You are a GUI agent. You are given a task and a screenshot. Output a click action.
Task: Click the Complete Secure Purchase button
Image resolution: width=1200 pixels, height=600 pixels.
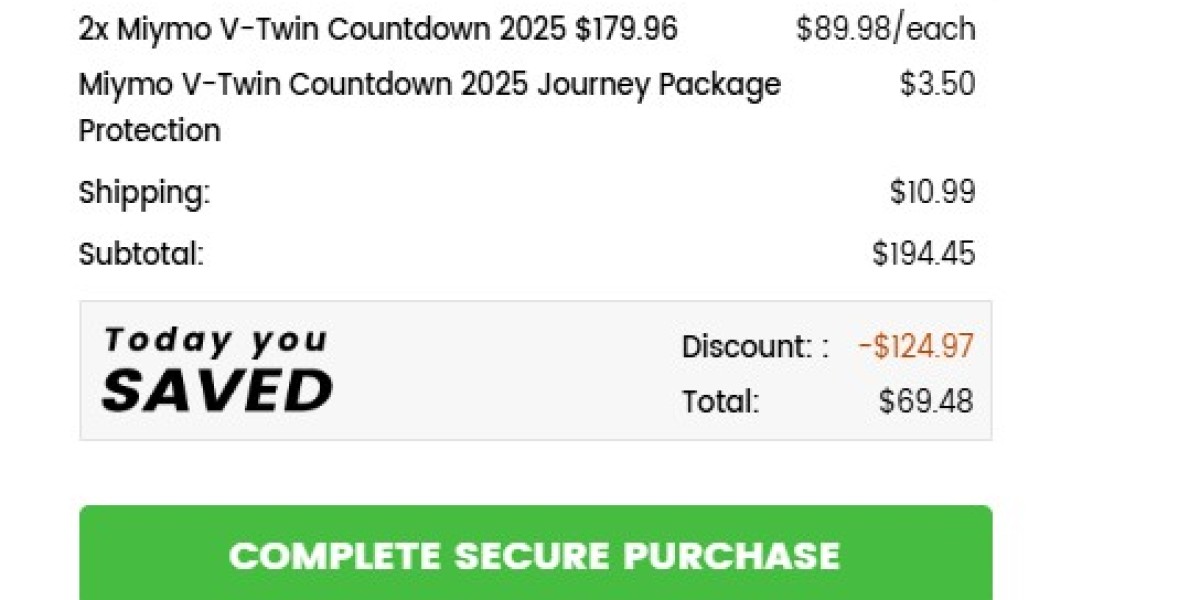[535, 555]
